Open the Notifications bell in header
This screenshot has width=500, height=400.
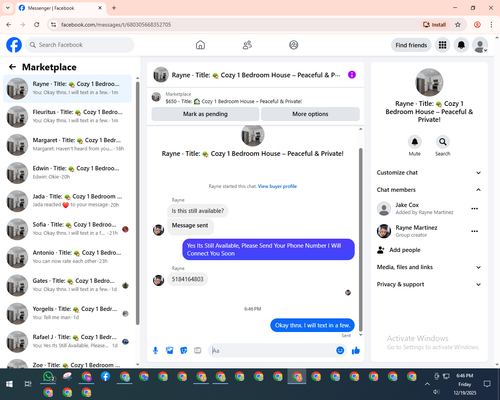click(461, 45)
